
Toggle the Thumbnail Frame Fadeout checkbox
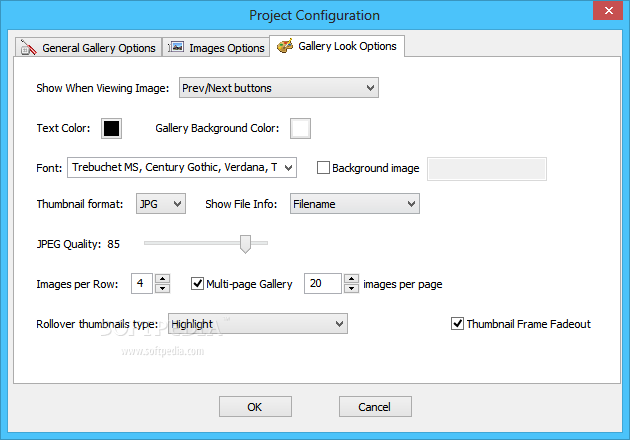pos(457,323)
